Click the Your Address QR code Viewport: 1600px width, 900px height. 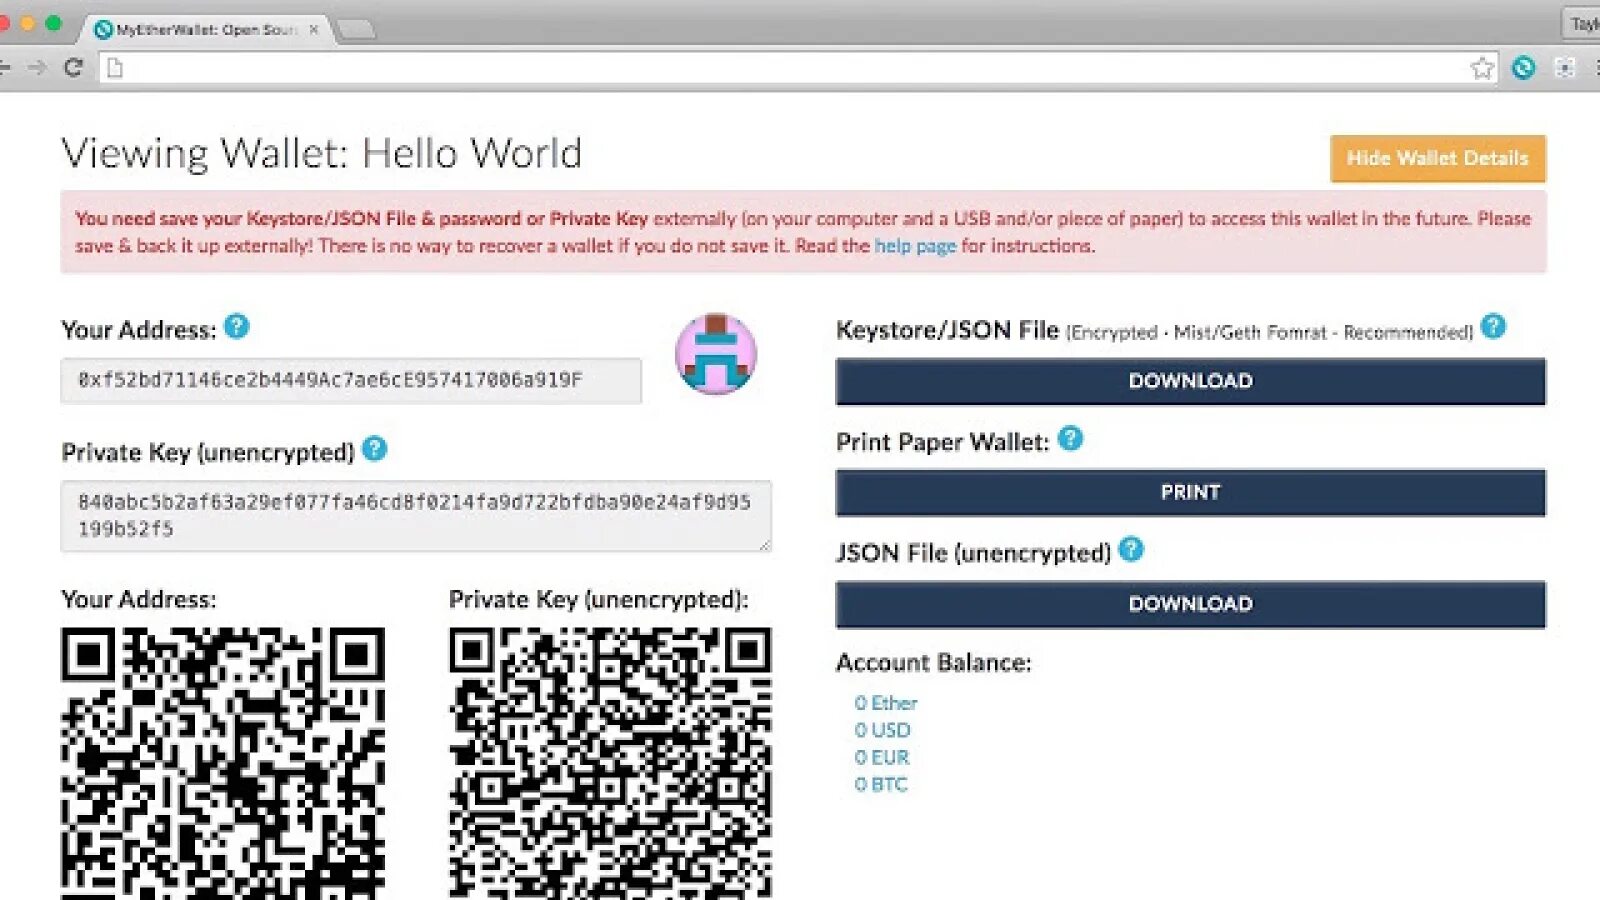223,763
